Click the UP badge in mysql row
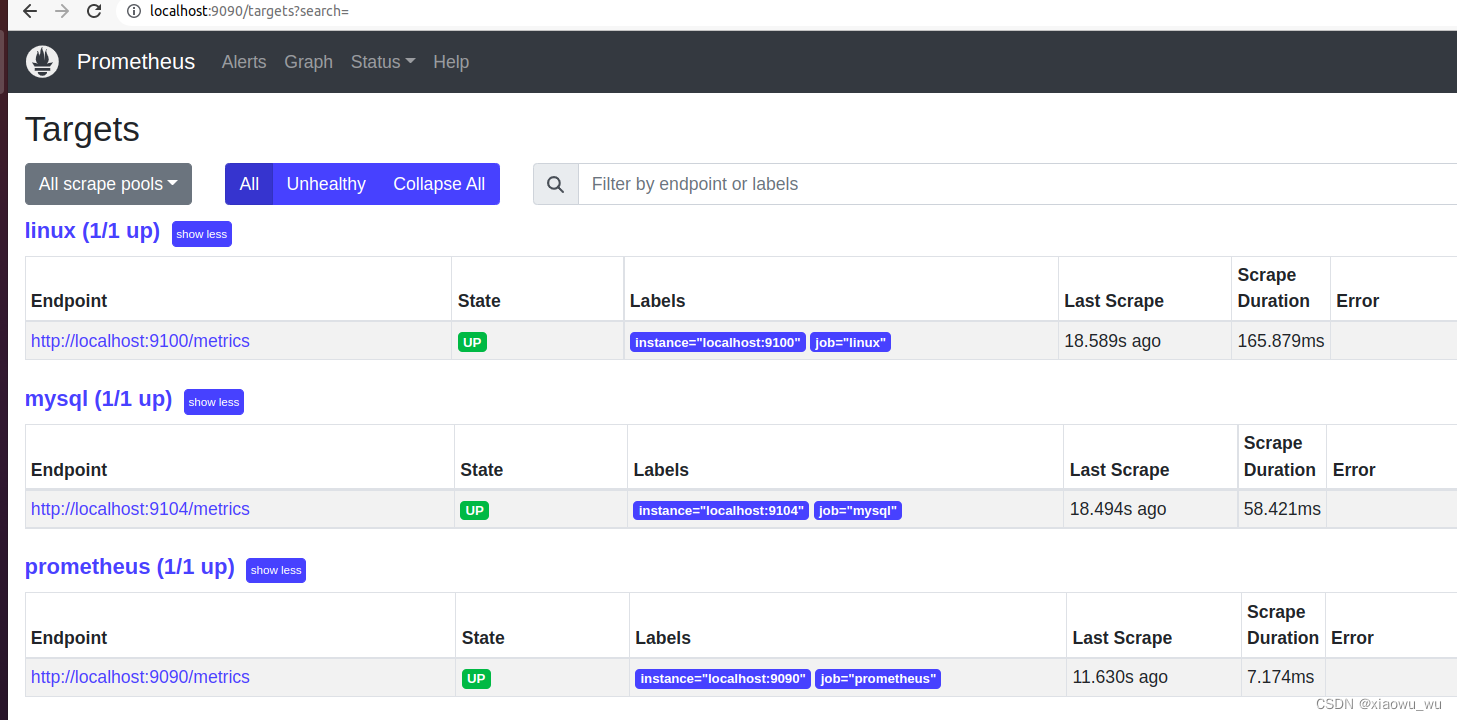Screen dimensions: 1457x720 (475, 510)
